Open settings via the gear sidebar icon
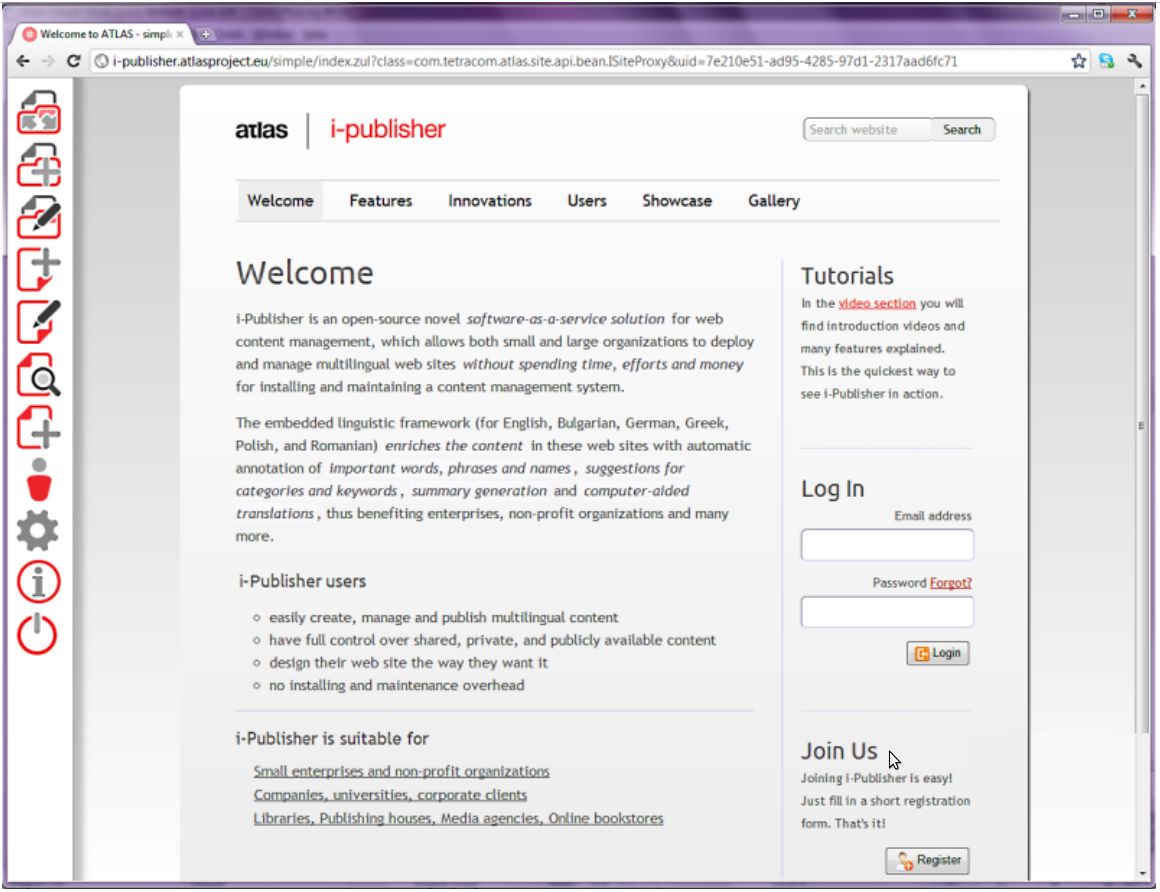1160x892 pixels. click(38, 530)
